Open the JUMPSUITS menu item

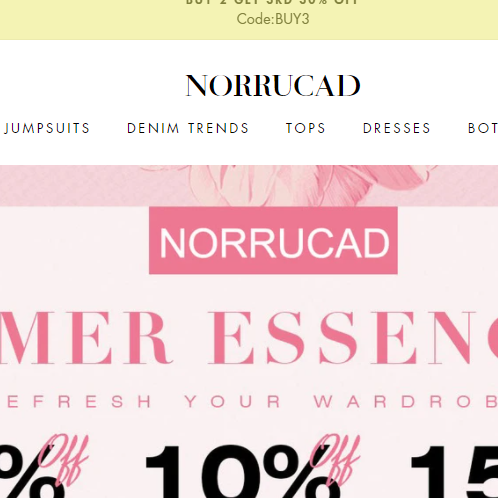click(x=47, y=128)
